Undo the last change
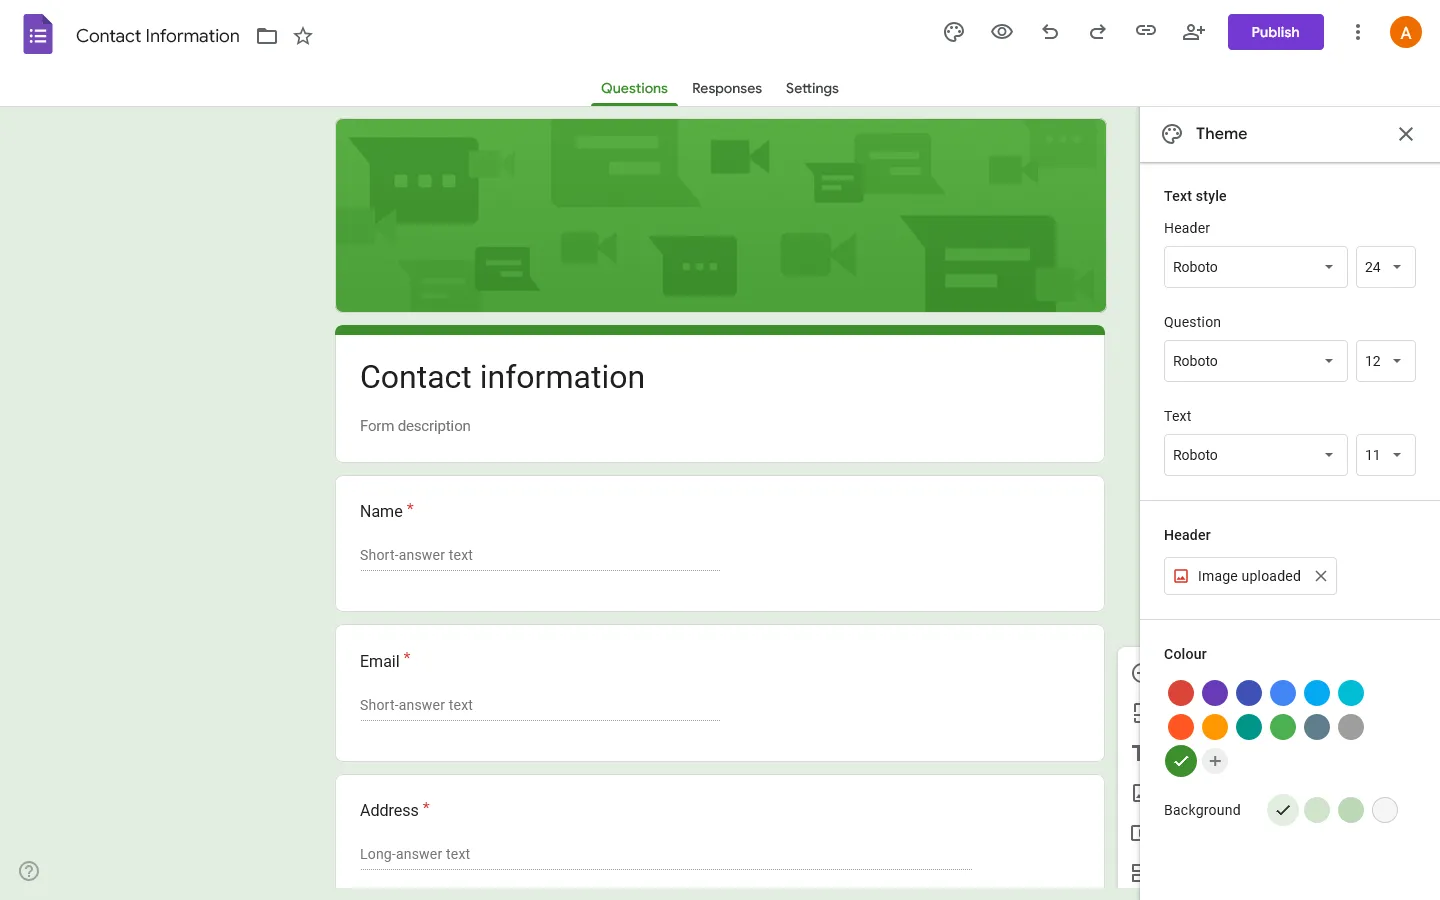The width and height of the screenshot is (1440, 900). 1049,32
